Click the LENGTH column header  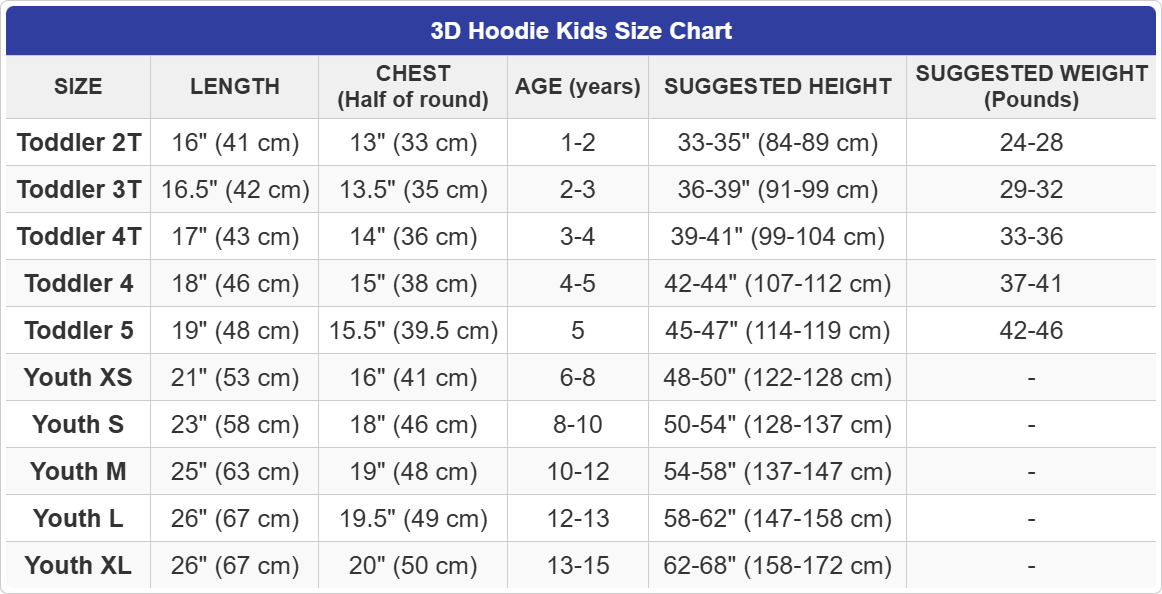pos(235,87)
